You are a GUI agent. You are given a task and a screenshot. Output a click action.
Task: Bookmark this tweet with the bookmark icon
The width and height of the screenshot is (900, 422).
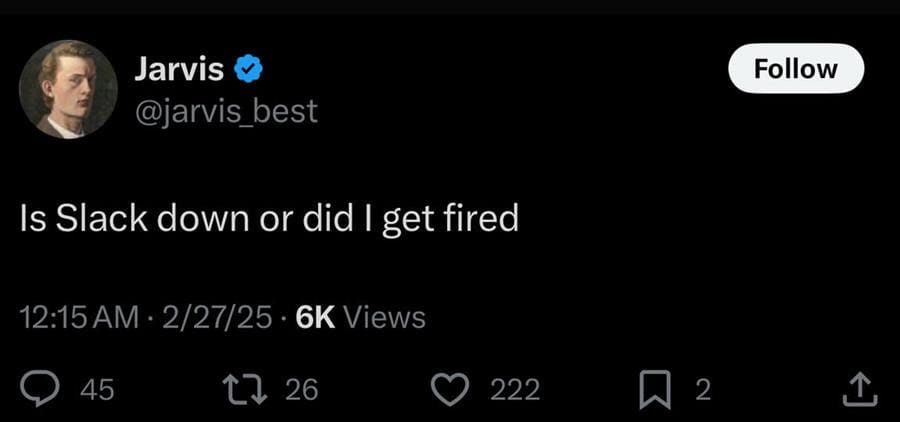(x=655, y=390)
